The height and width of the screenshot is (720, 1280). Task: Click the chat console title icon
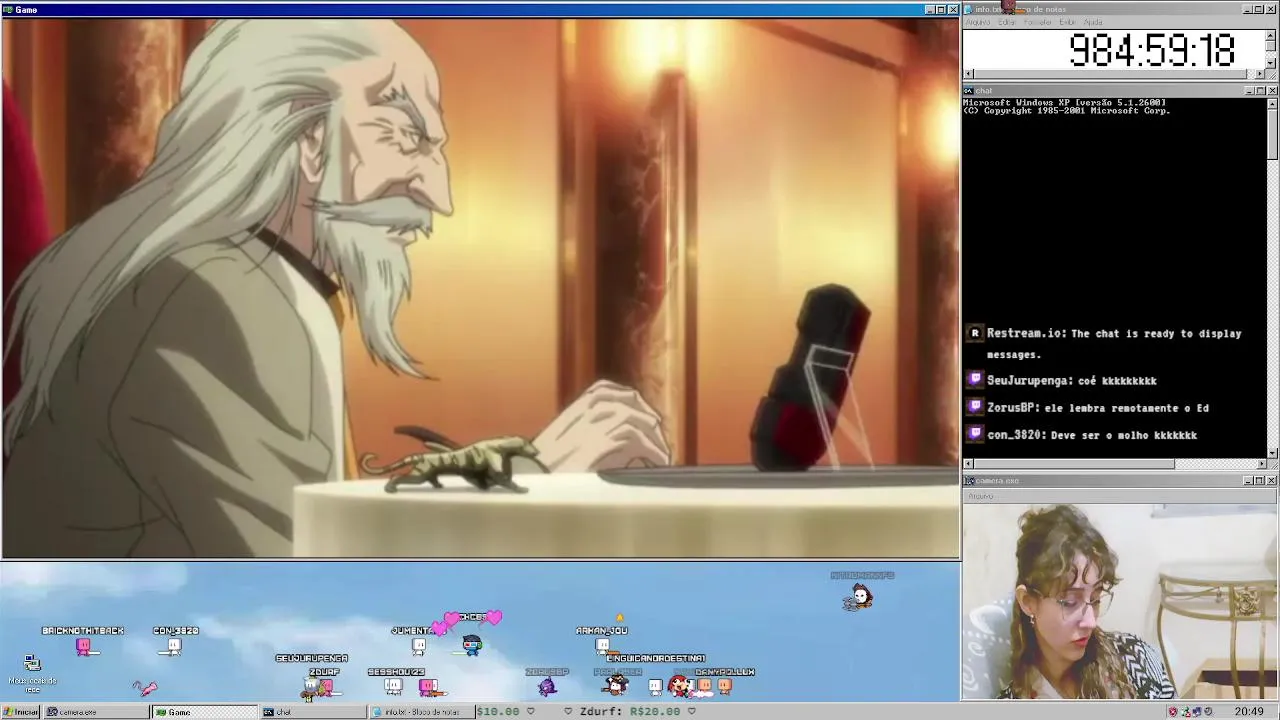click(x=969, y=91)
